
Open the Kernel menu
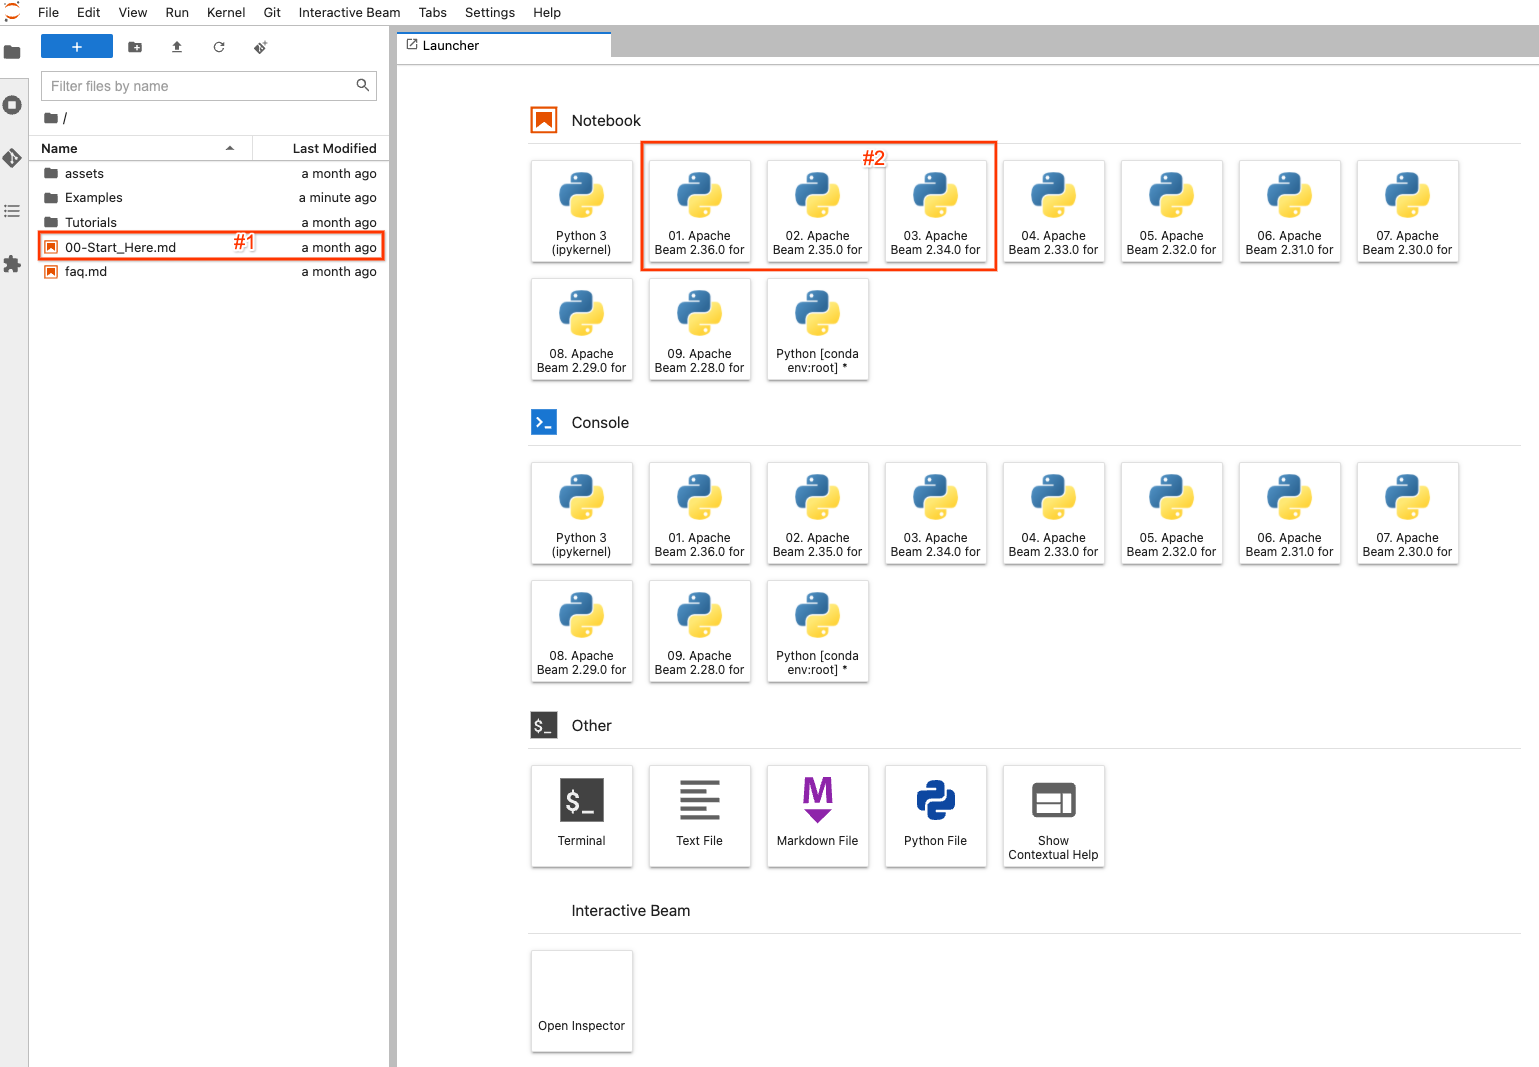[226, 13]
